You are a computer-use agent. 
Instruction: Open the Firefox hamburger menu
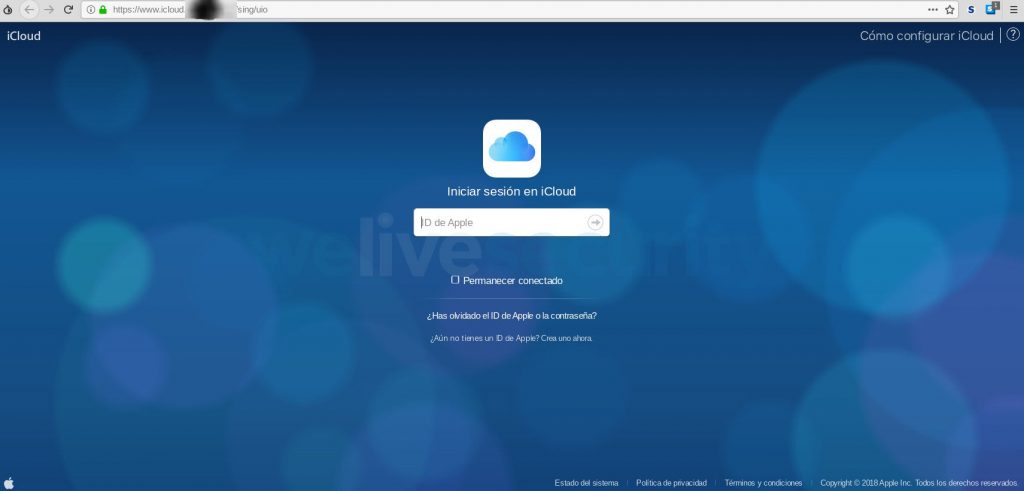pyautogui.click(x=1013, y=9)
